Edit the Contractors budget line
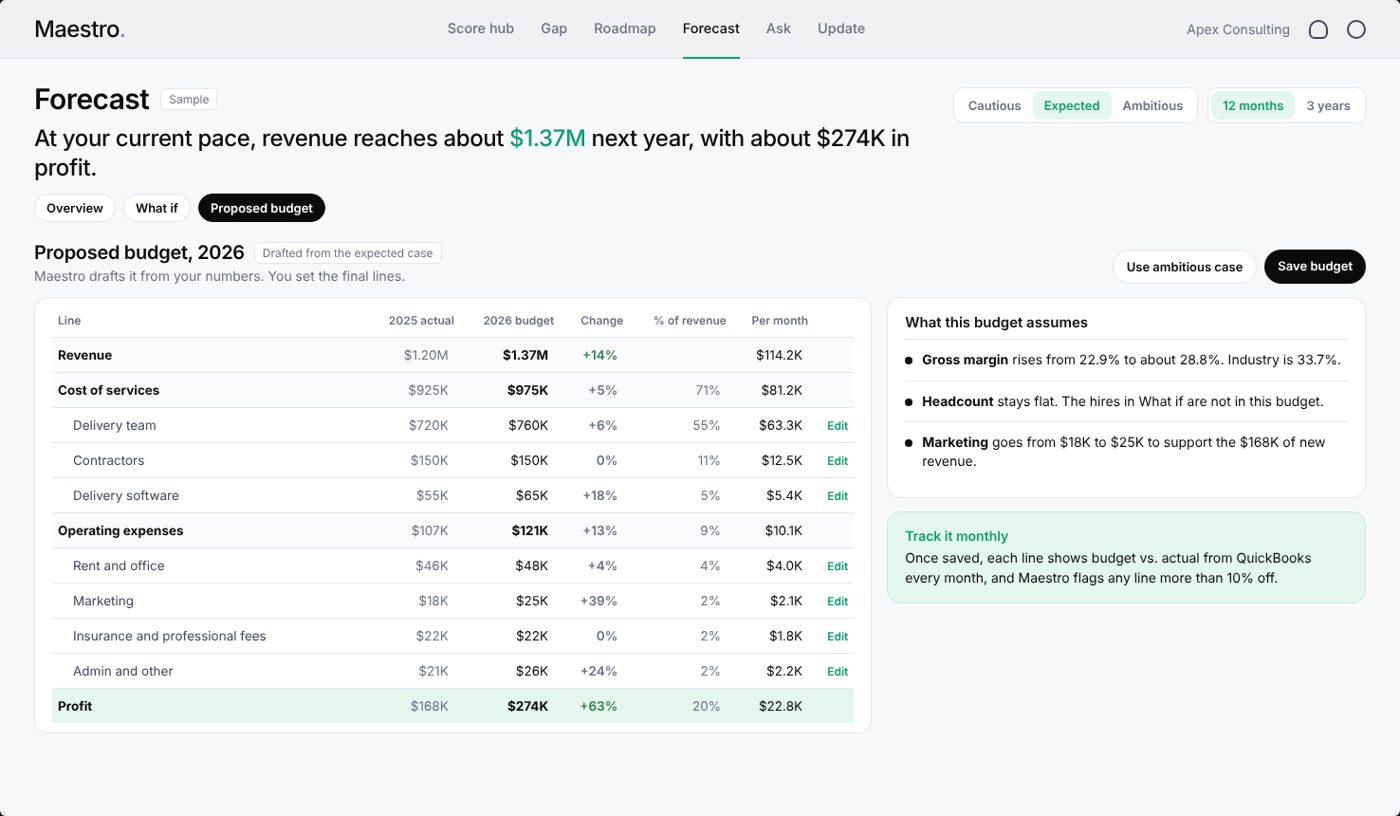Screen dimensions: 1400x816 837,461
